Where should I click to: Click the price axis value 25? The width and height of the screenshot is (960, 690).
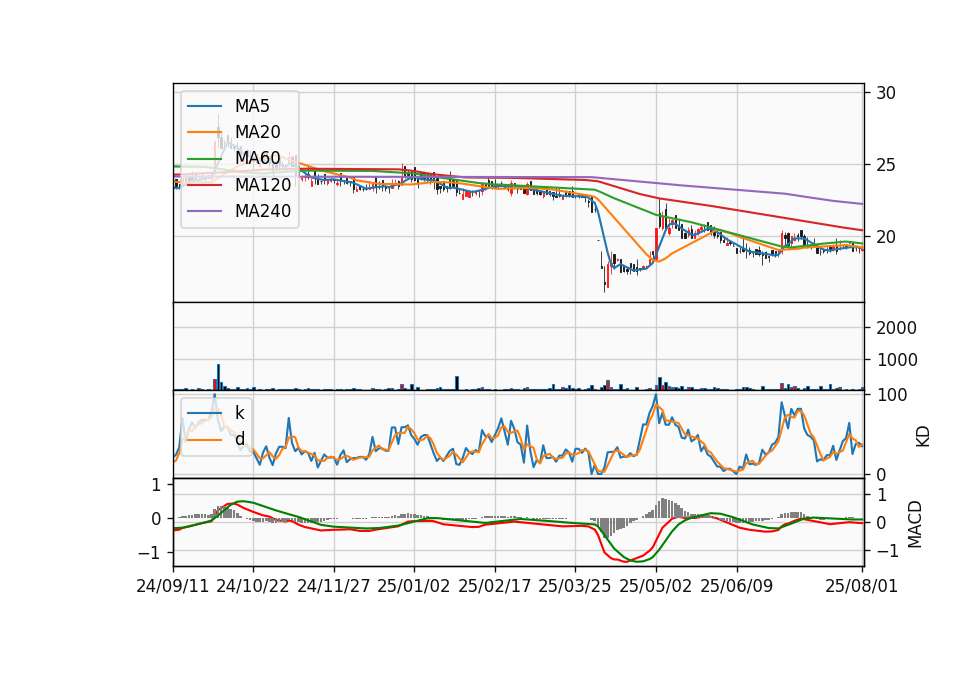[x=886, y=165]
